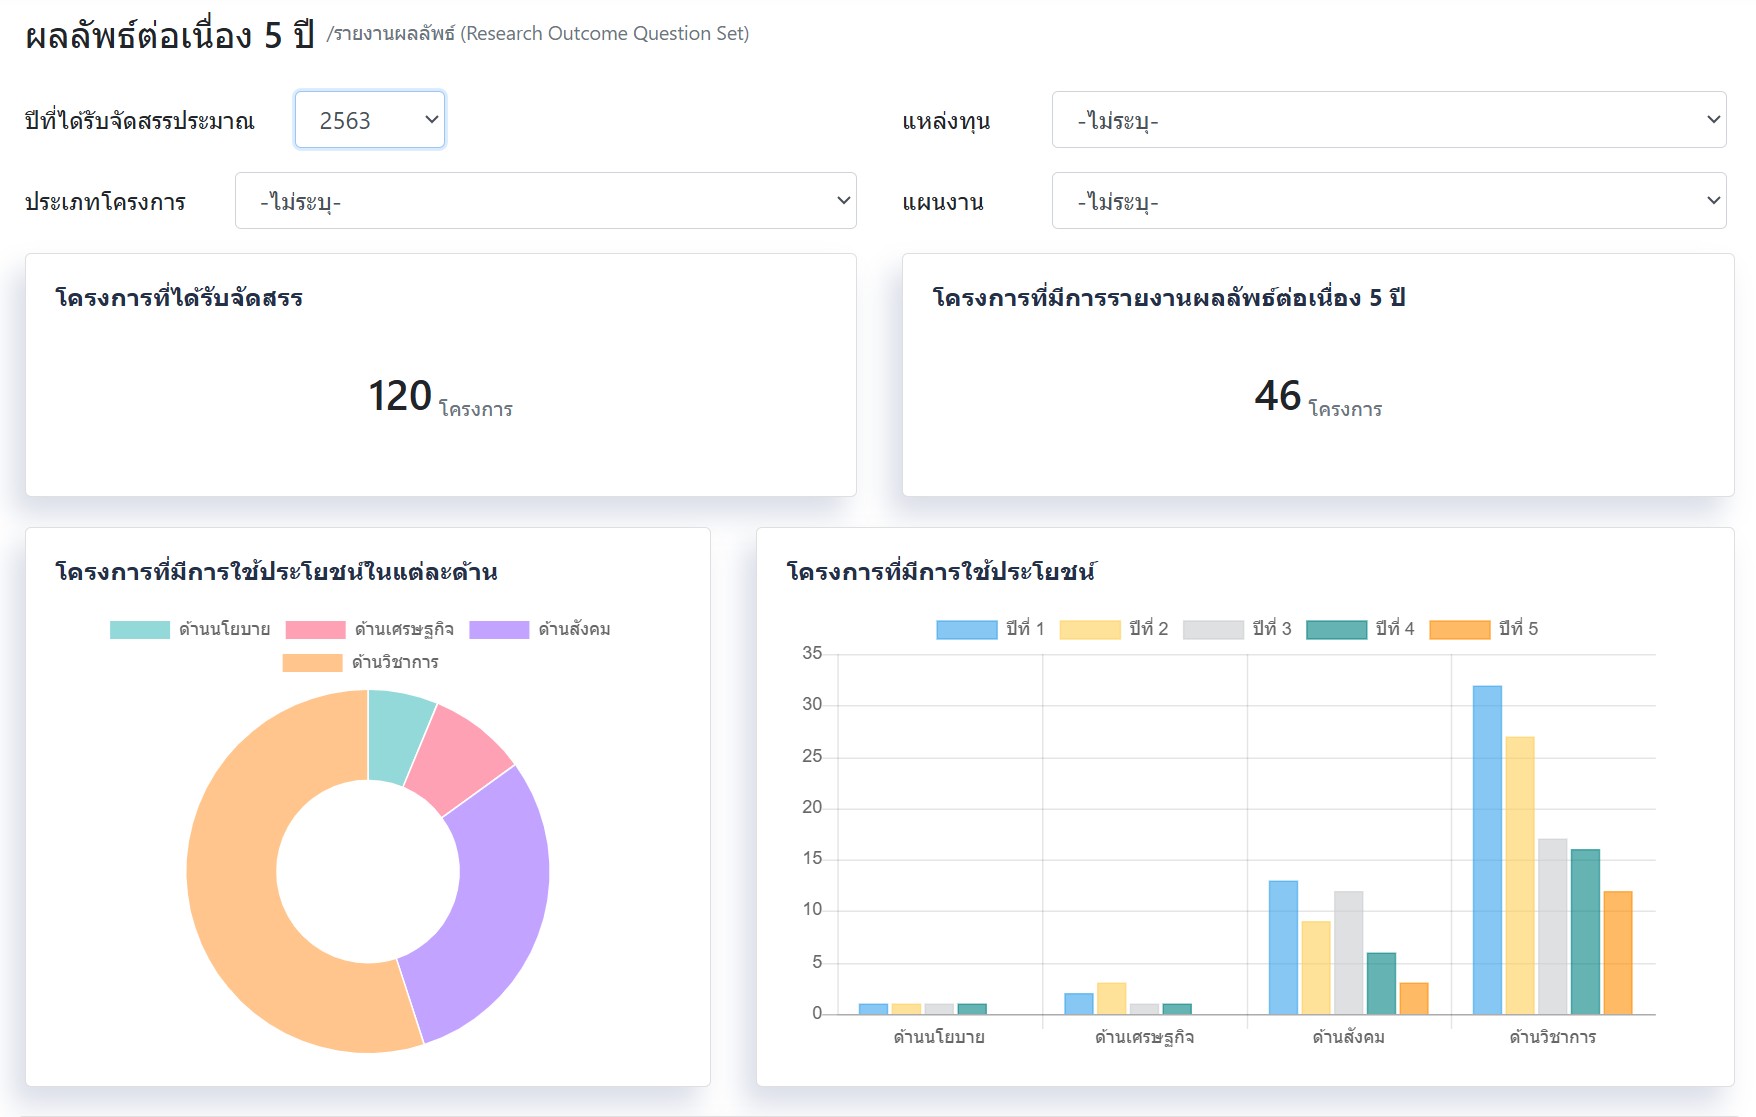
Task: Click the grey ปีที่ 3 bar in ด้านสังคม
Action: (1348, 952)
